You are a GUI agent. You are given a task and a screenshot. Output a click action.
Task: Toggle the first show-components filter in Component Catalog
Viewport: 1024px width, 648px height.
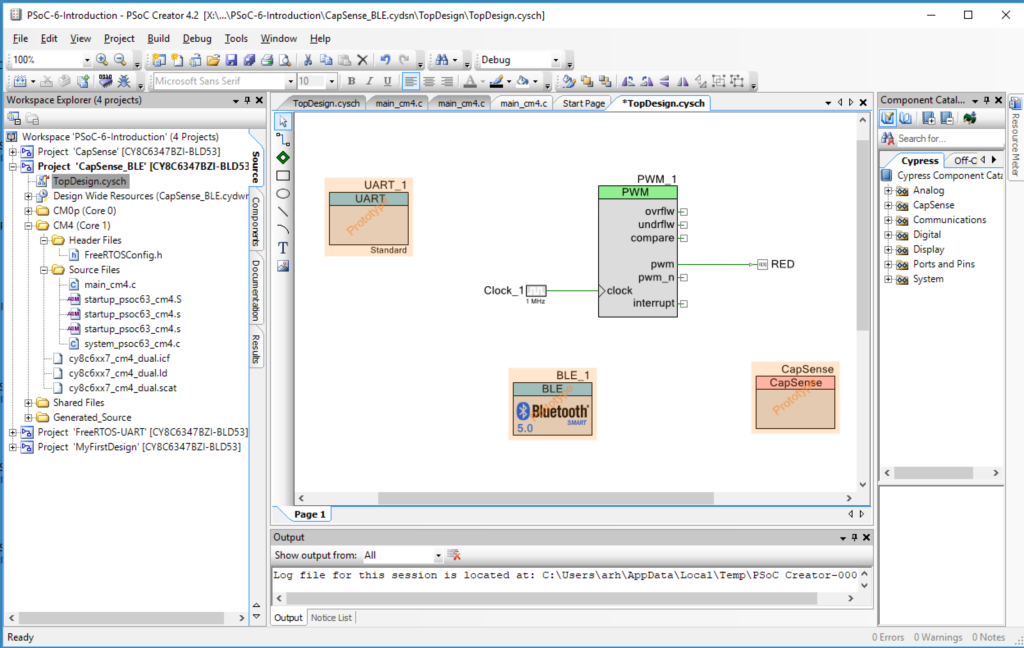888,118
